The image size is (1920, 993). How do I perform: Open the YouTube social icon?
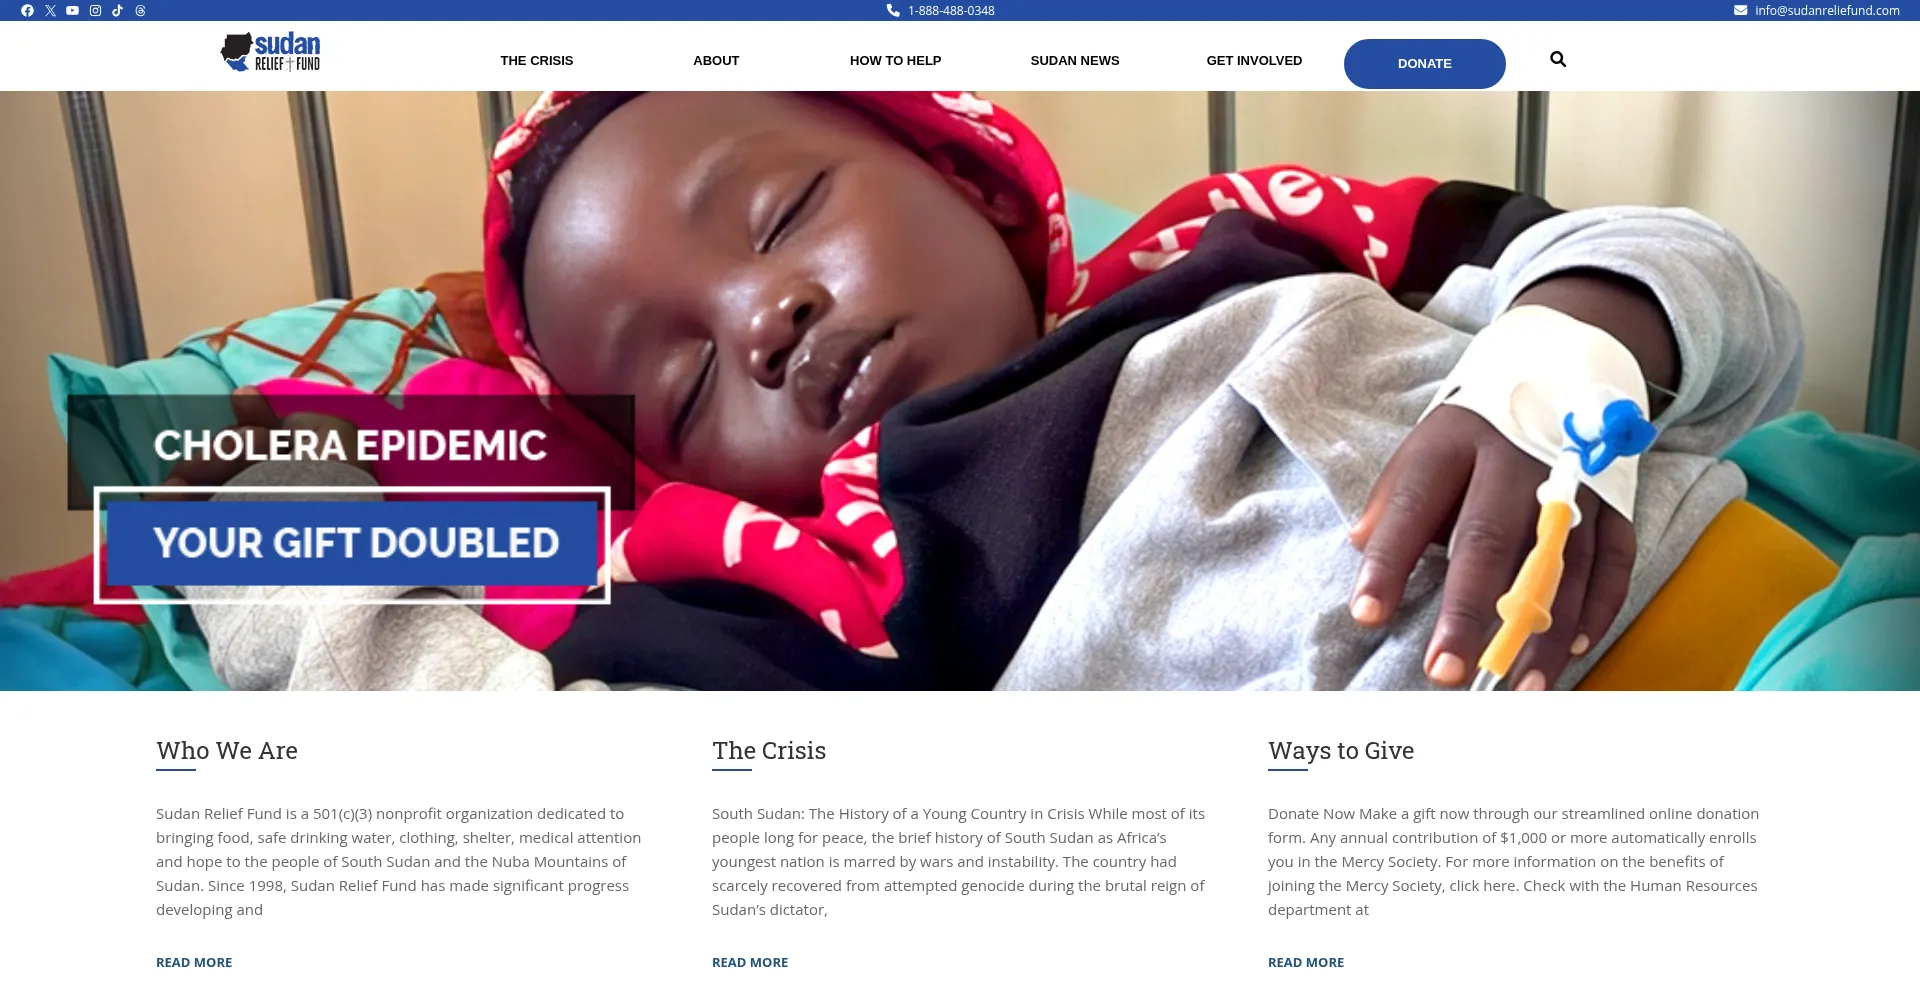(x=72, y=11)
